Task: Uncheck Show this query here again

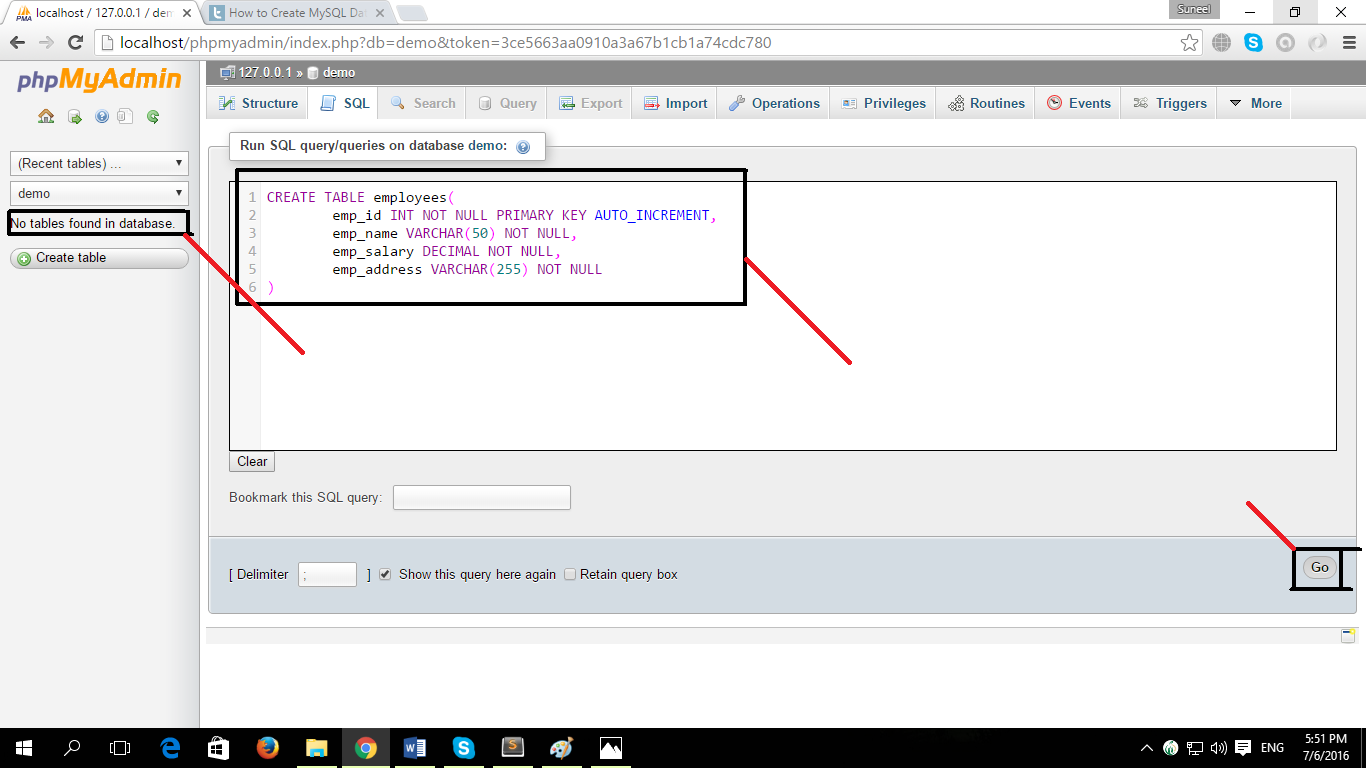Action: (x=385, y=574)
